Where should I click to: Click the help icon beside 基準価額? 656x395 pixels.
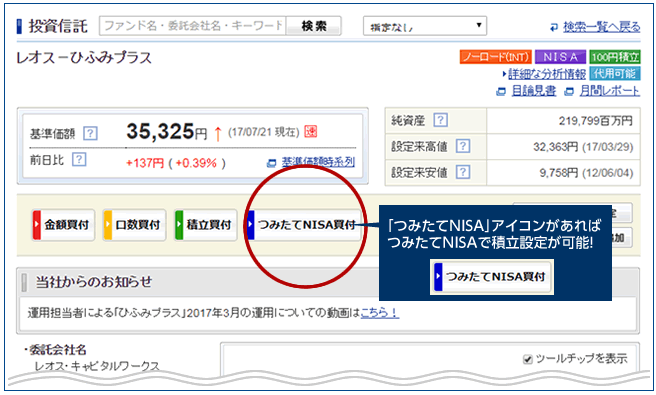tap(90, 133)
